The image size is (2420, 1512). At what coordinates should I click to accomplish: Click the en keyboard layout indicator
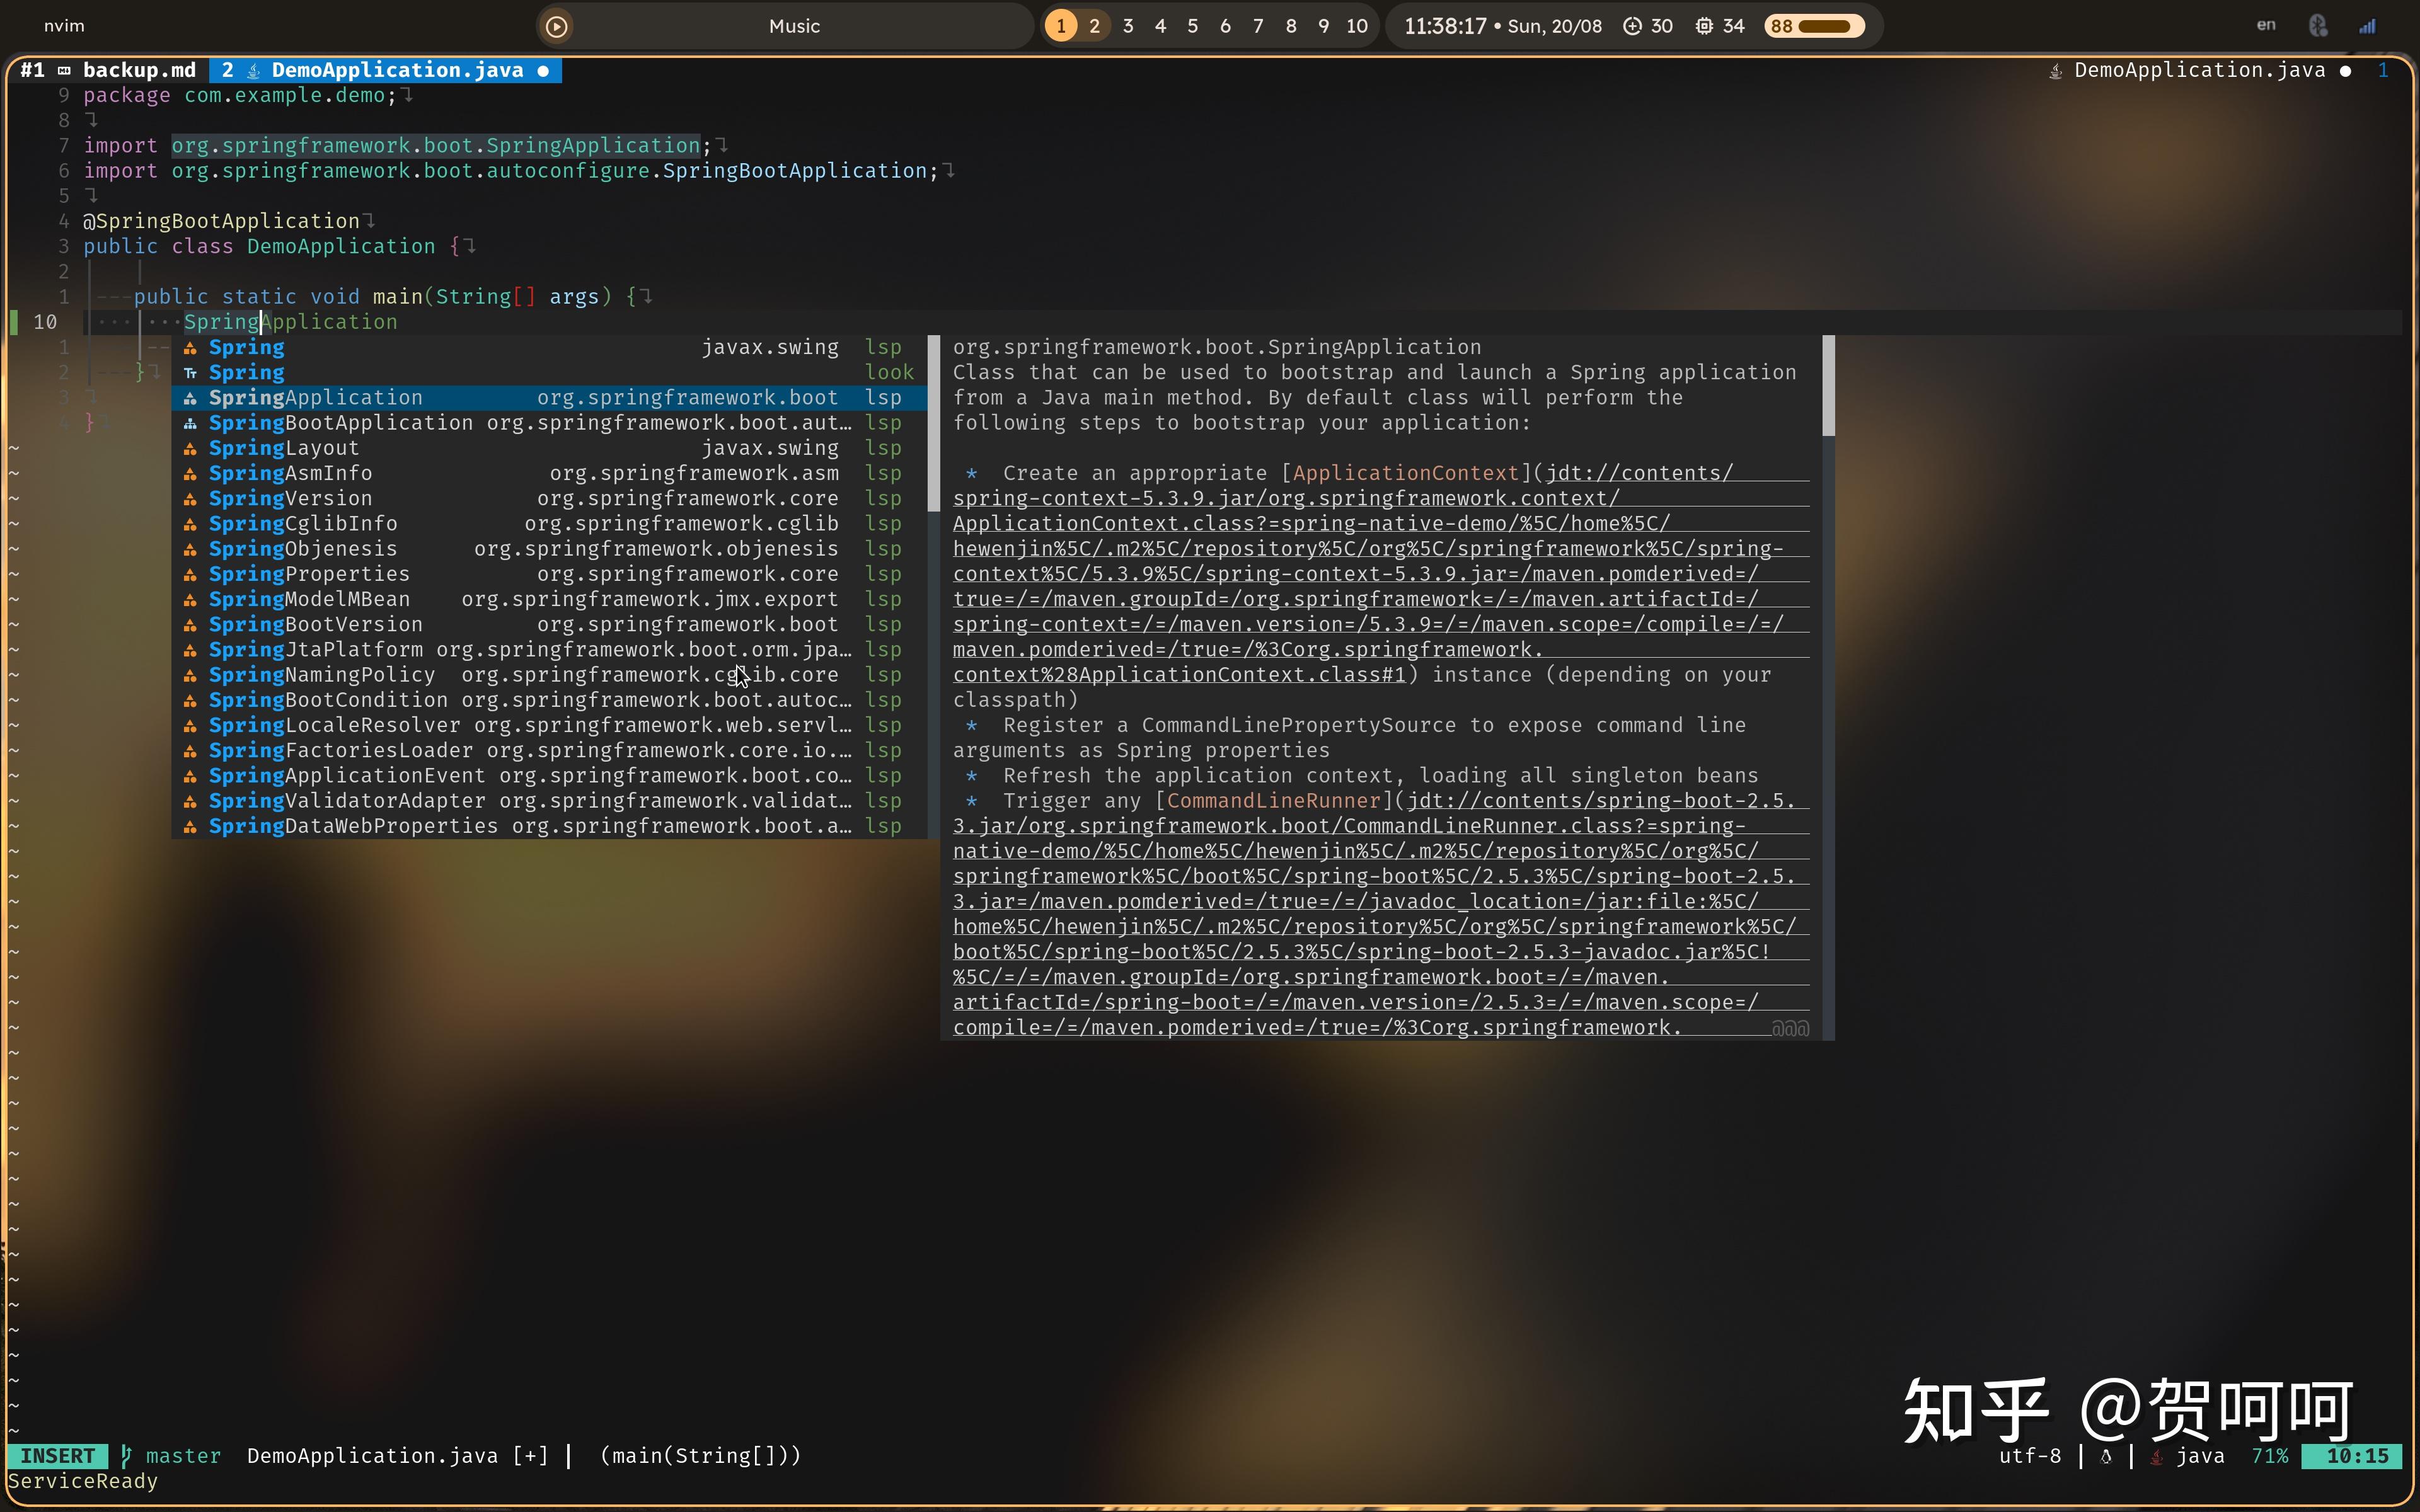[2265, 24]
